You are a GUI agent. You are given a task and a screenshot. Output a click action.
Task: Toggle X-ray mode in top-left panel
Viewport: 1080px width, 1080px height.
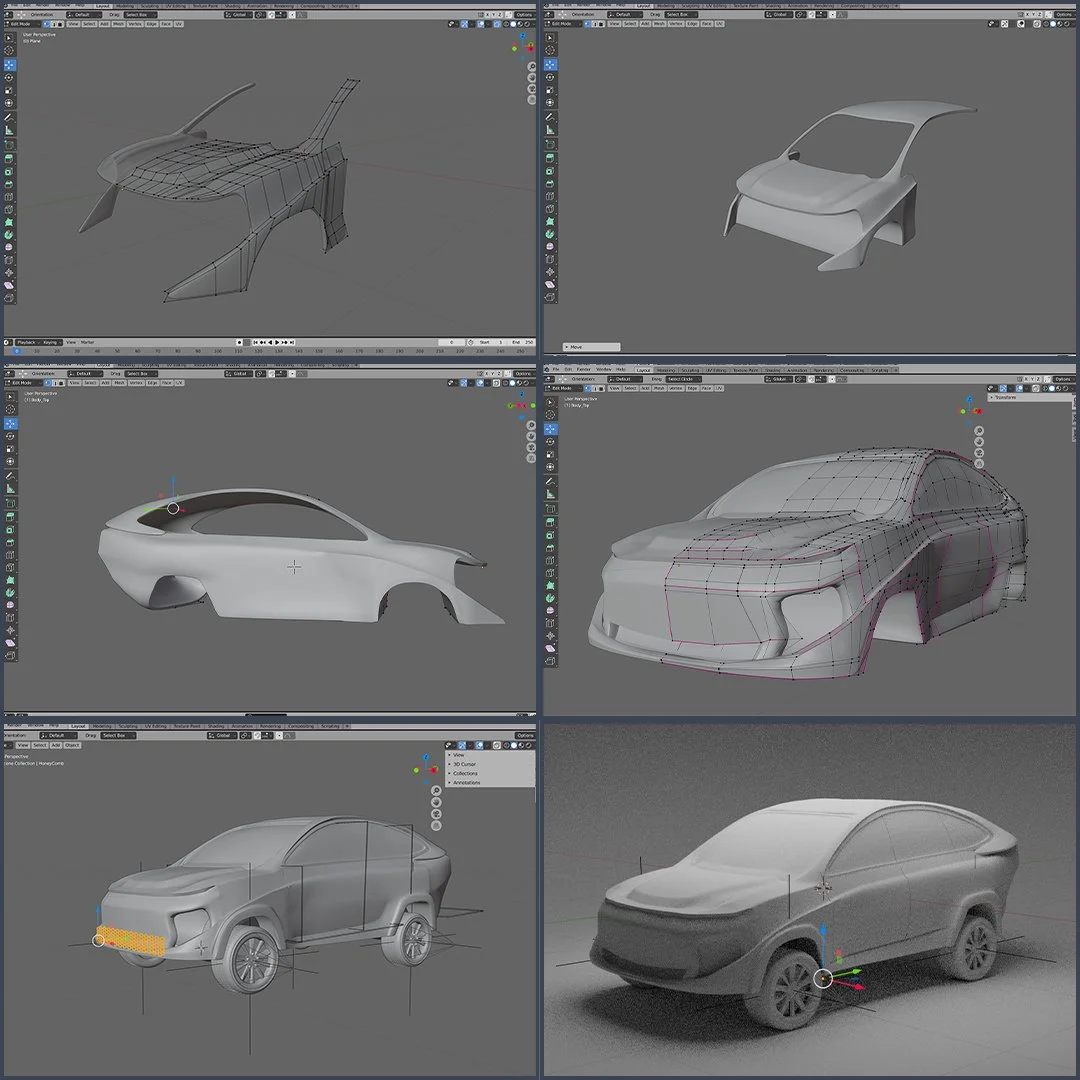[497, 24]
